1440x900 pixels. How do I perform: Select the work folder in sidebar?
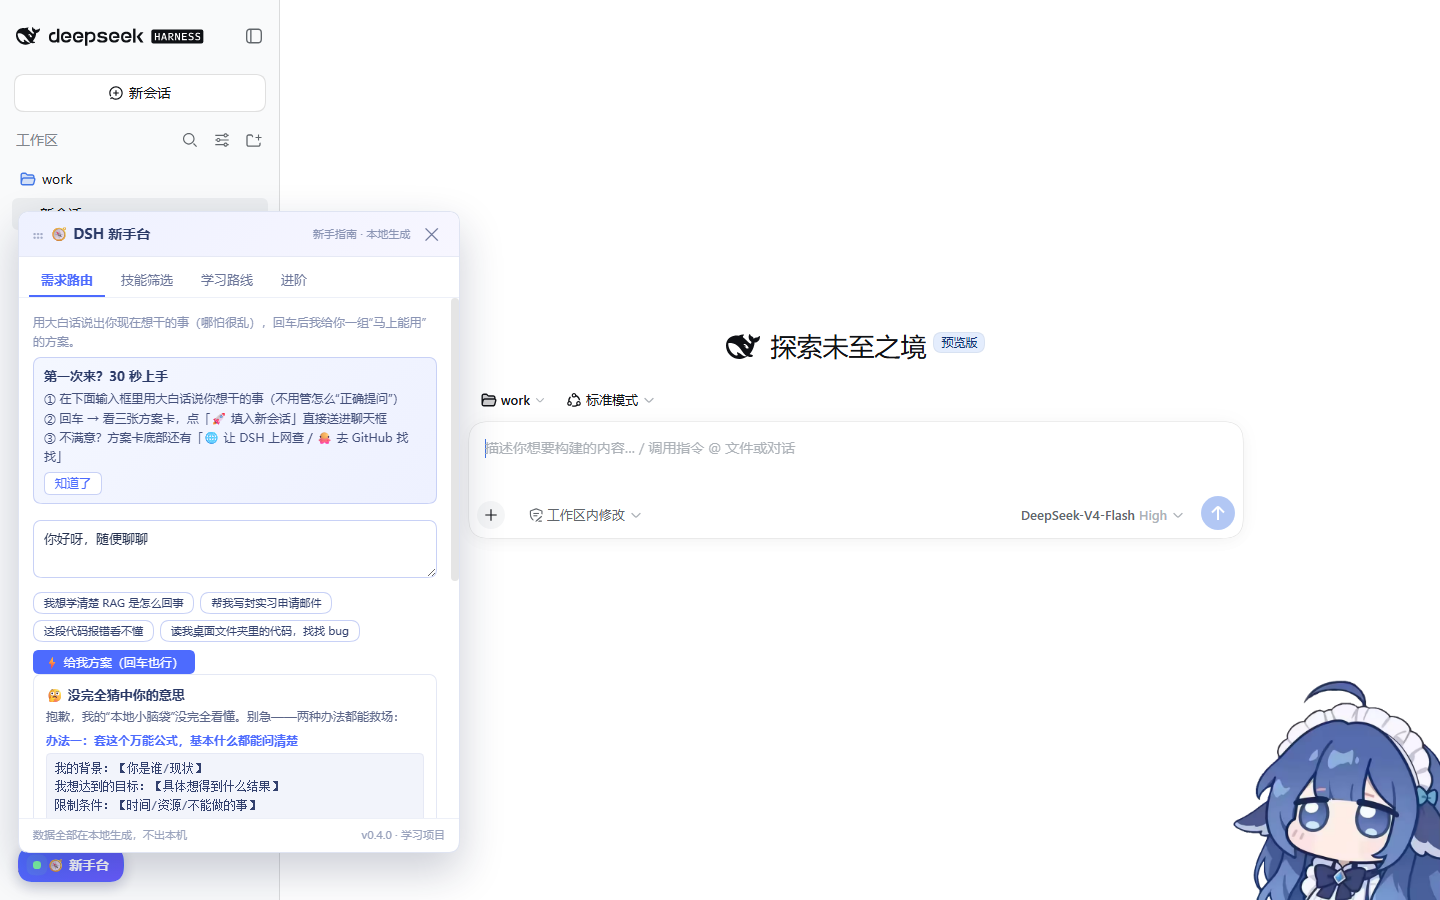point(140,179)
